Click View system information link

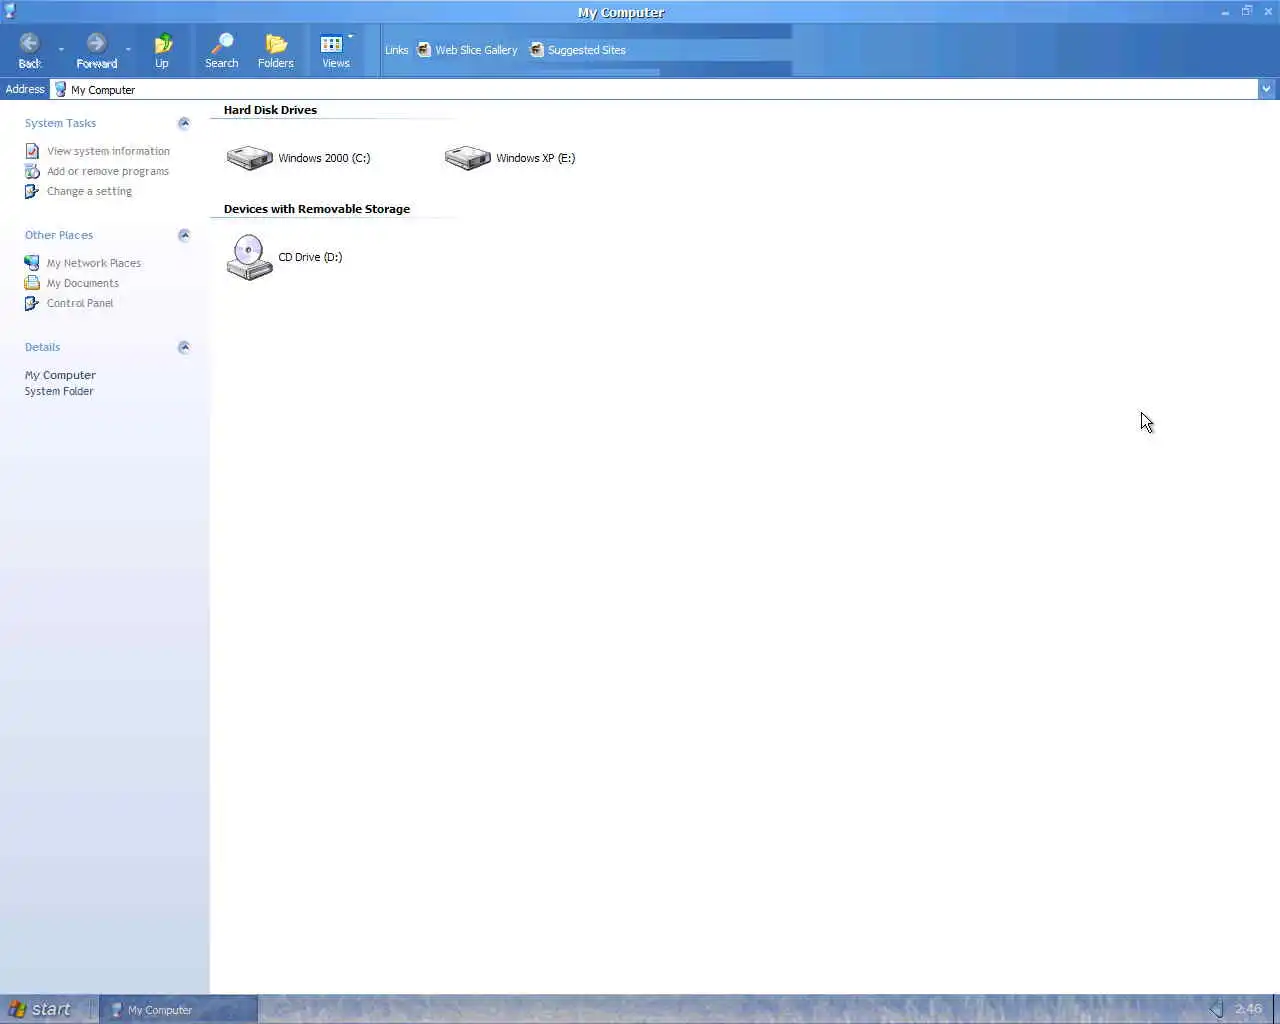[108, 151]
